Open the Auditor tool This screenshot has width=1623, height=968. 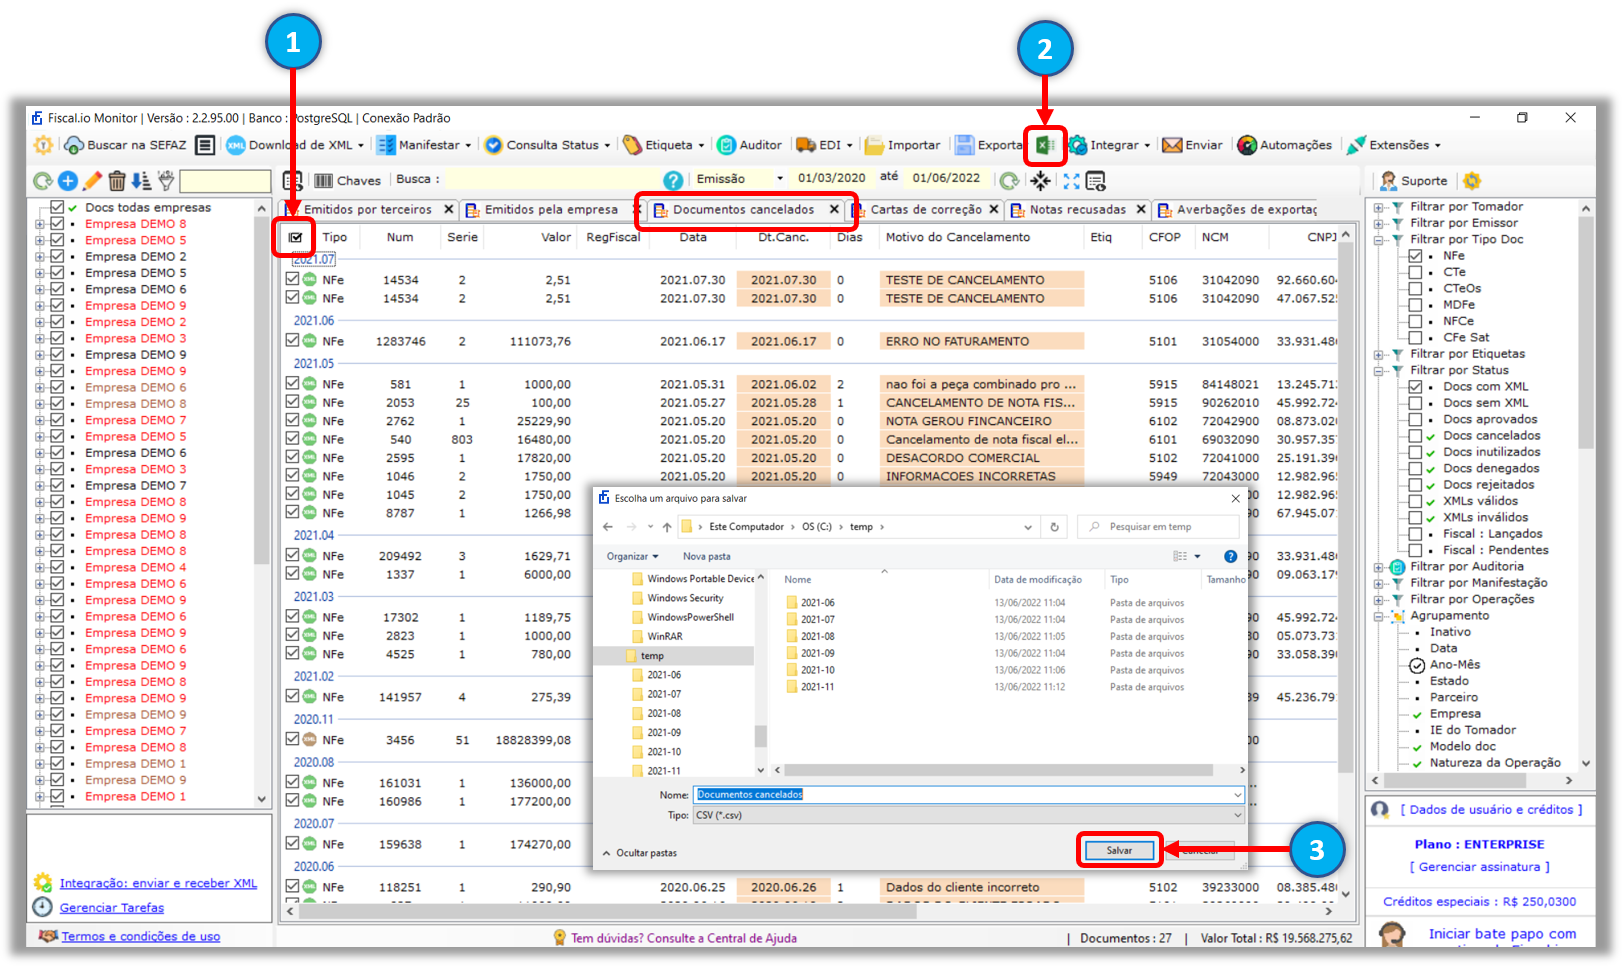click(x=749, y=145)
